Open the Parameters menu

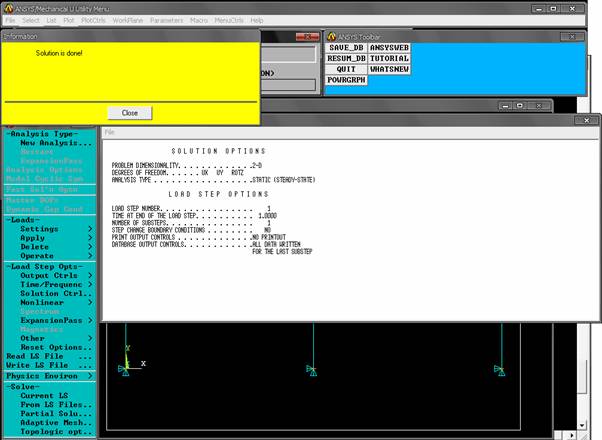point(166,20)
